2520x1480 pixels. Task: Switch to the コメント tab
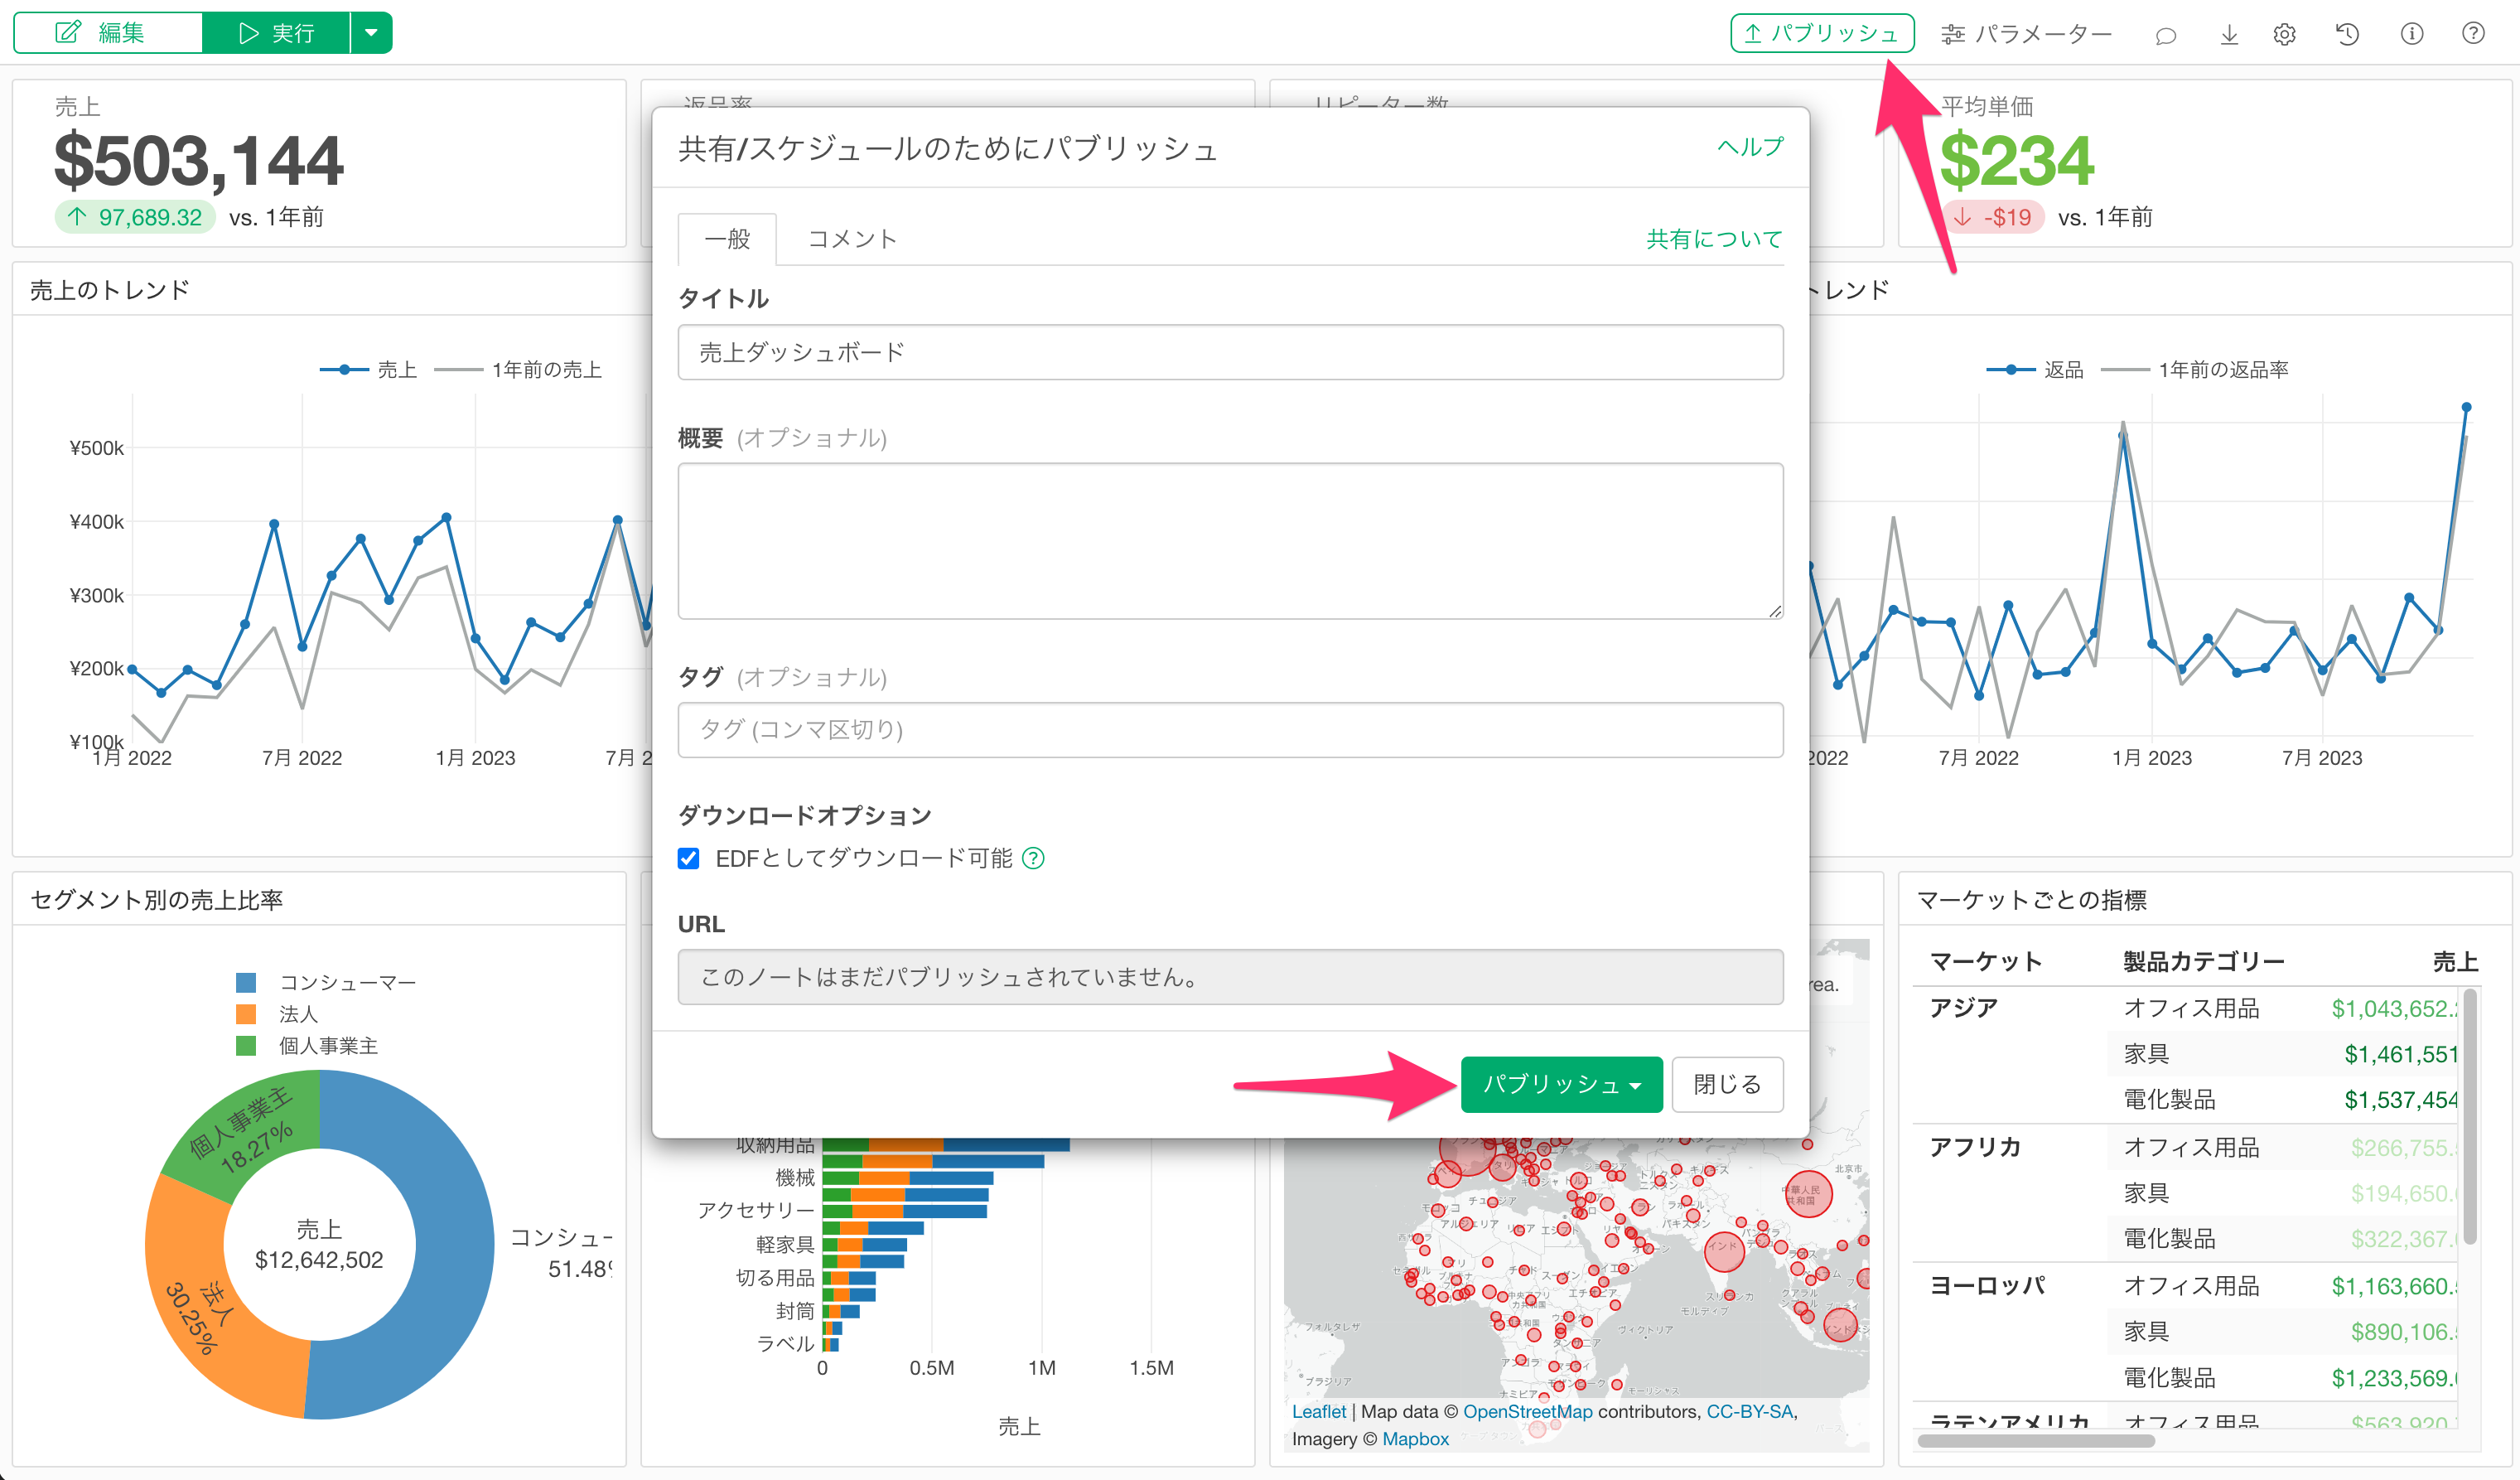852,239
